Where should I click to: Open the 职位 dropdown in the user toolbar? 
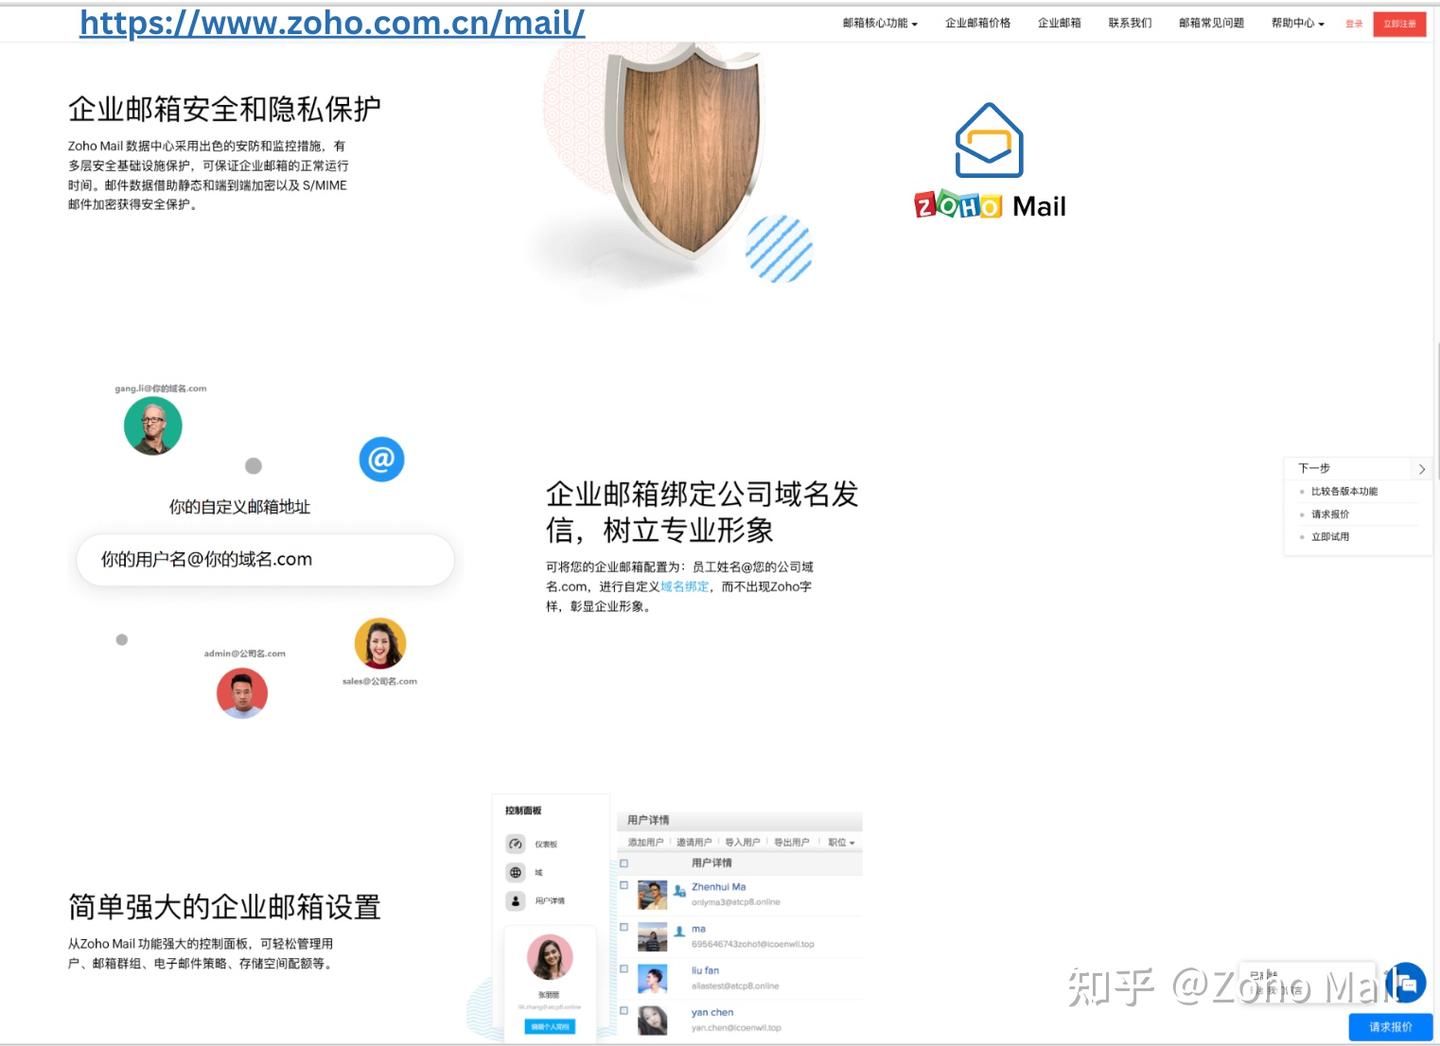(x=839, y=842)
